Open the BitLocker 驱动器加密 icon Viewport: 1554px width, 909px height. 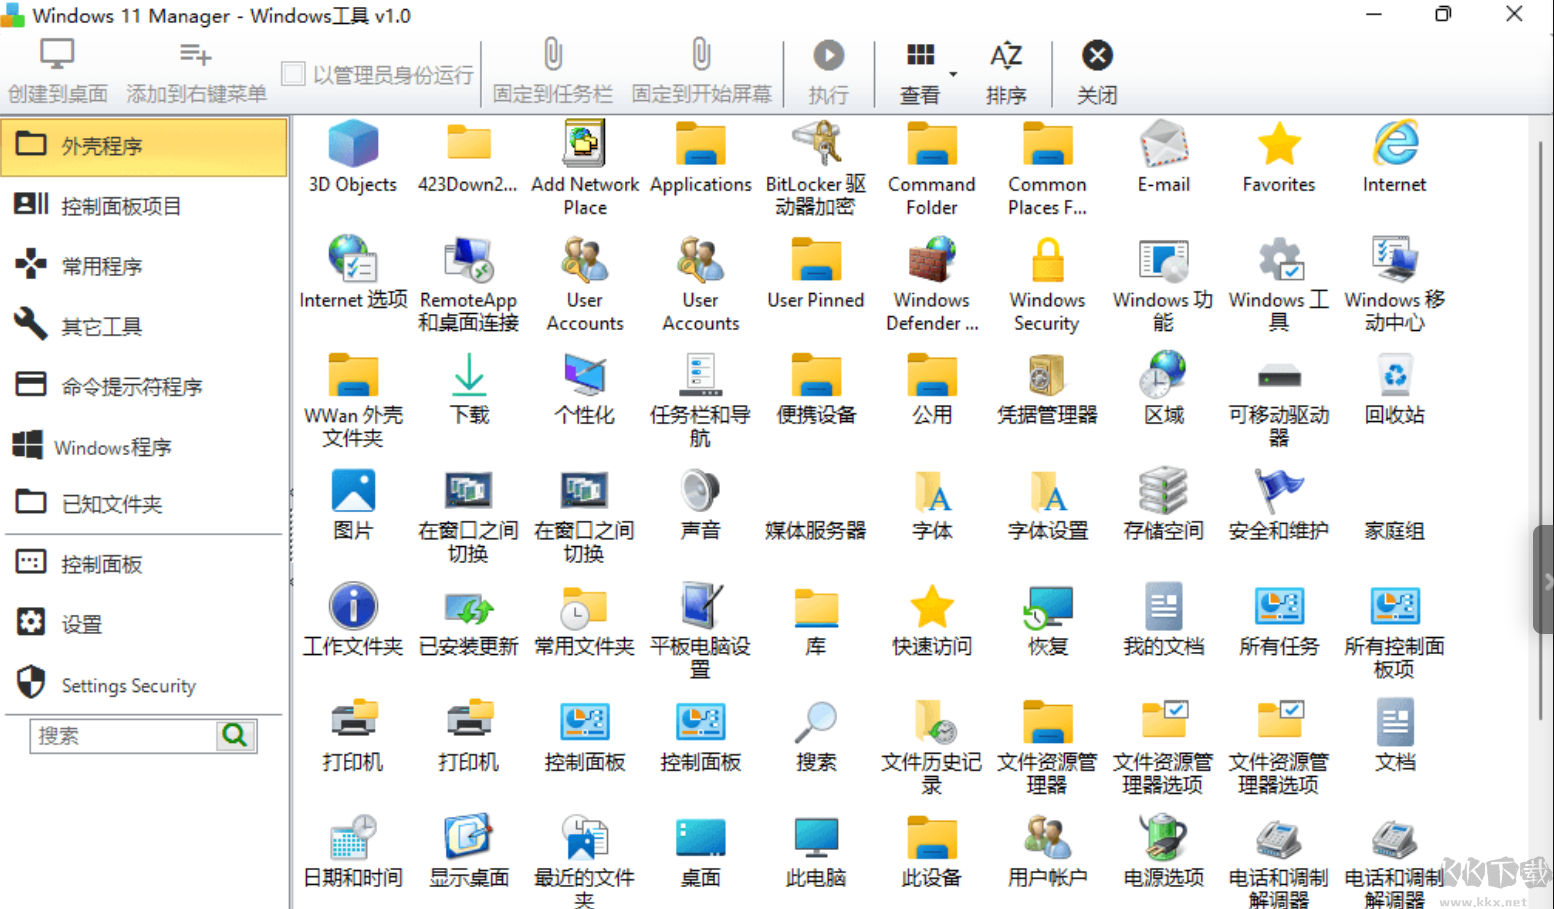816,144
